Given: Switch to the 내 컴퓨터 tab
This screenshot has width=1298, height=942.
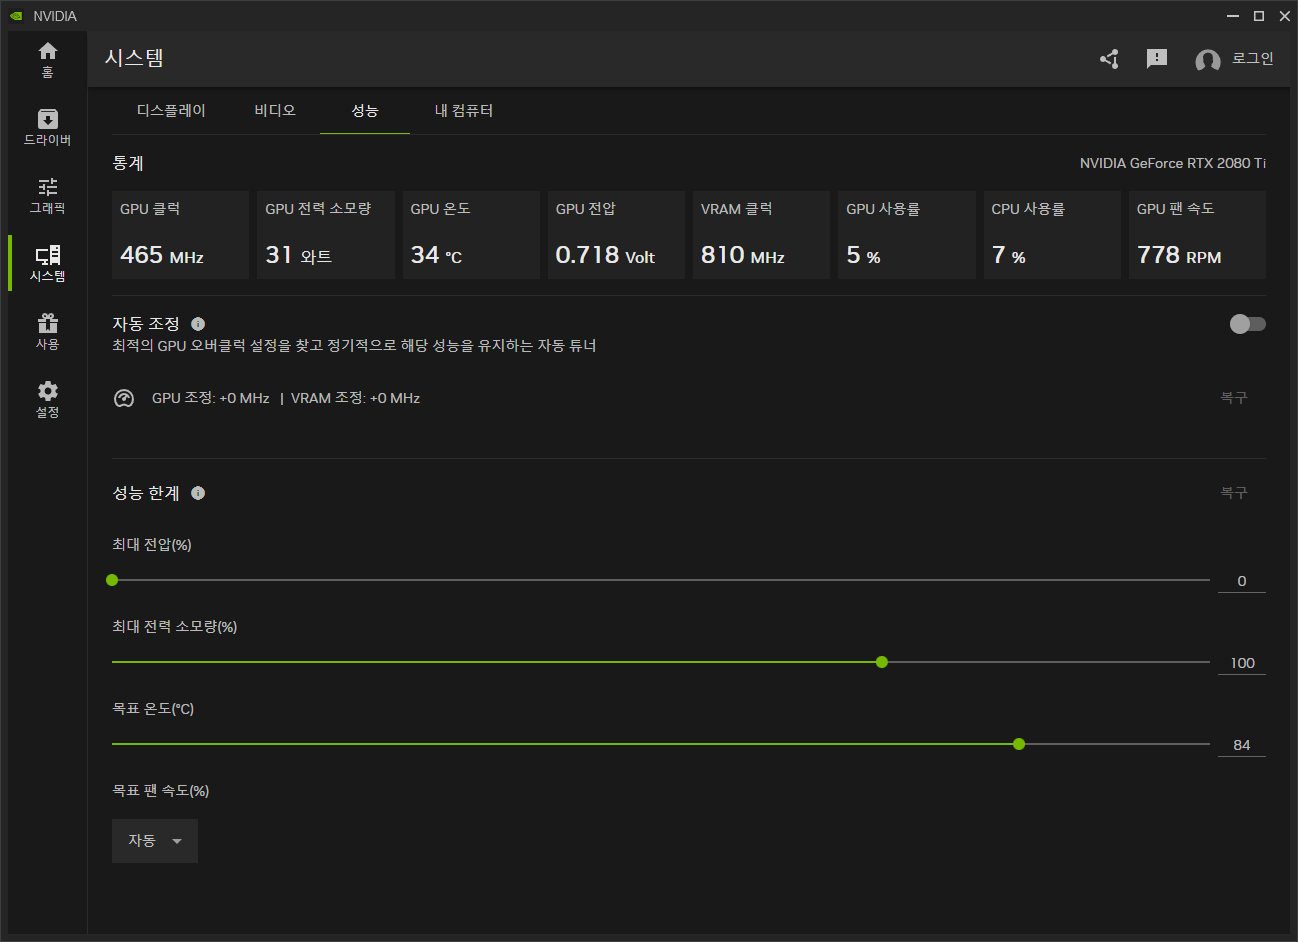Looking at the screenshot, I should 464,111.
